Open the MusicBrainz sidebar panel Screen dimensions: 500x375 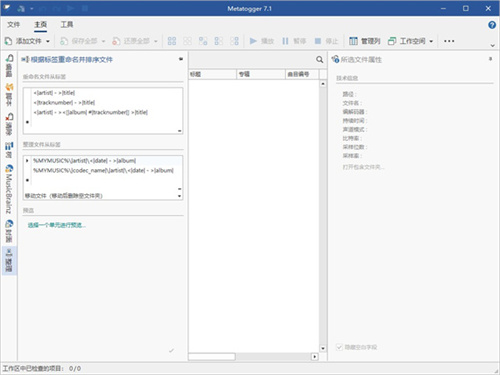pos(9,189)
